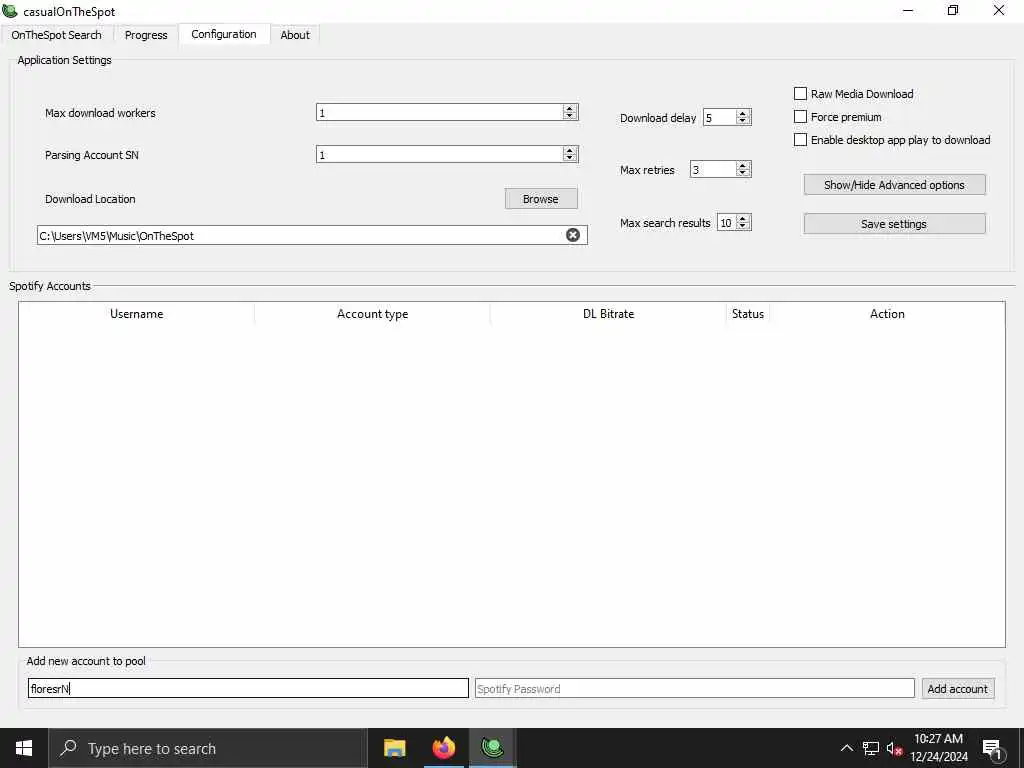Image resolution: width=1024 pixels, height=768 pixels.
Task: Click the DL Bitrate column header
Action: click(608, 313)
